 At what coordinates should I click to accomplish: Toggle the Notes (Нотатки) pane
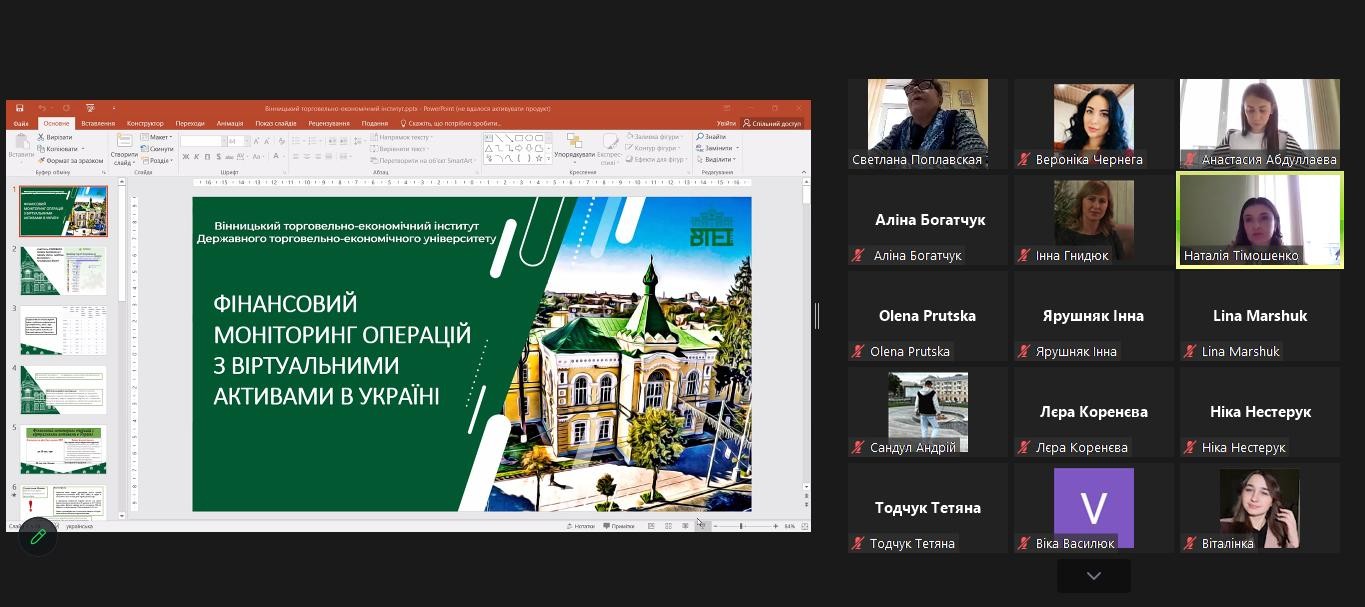[x=580, y=526]
